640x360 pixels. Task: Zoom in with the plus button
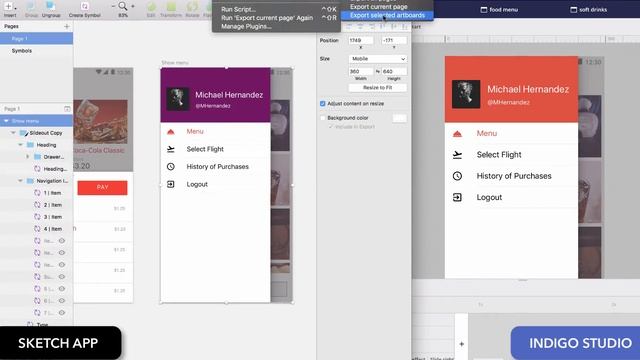click(x=133, y=6)
